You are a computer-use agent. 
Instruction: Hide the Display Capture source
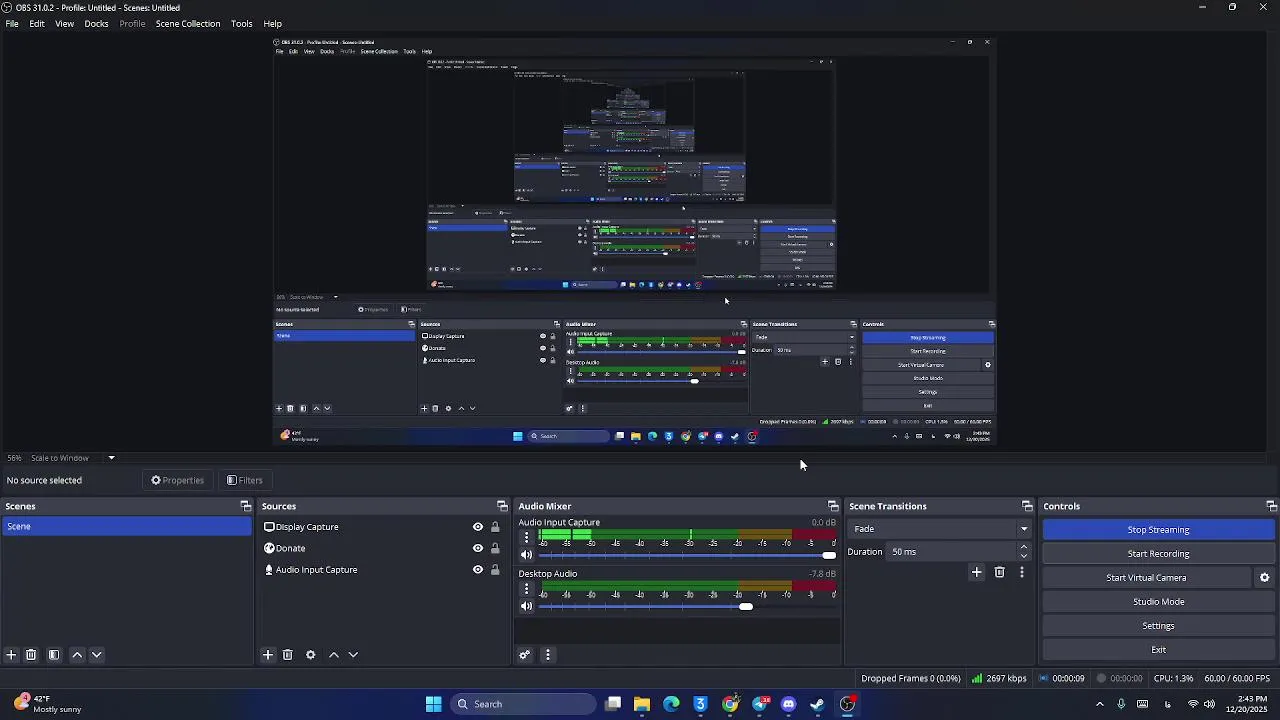(x=478, y=527)
